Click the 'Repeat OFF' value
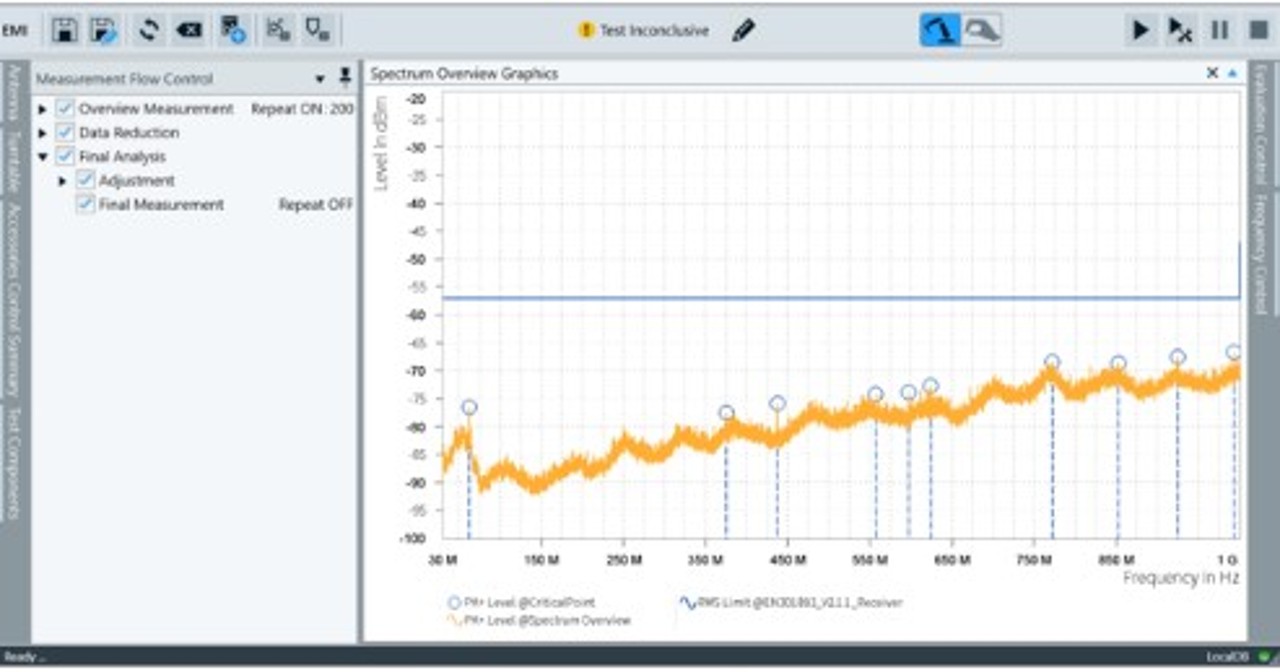 (x=315, y=204)
